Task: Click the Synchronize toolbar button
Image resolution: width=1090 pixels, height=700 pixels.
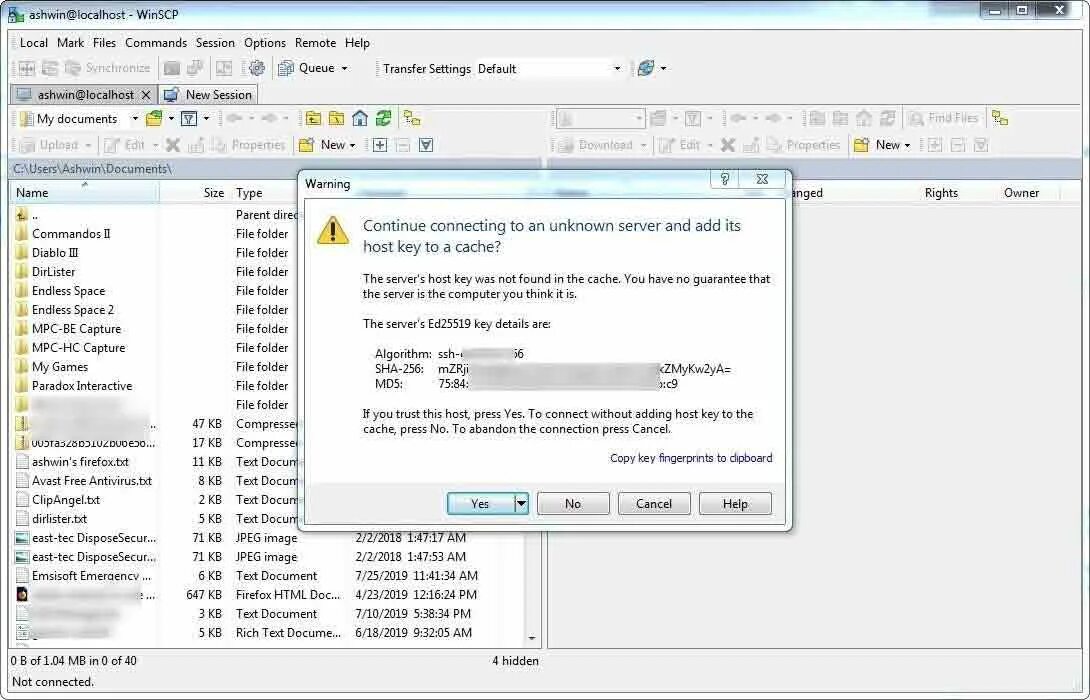Action: (108, 68)
